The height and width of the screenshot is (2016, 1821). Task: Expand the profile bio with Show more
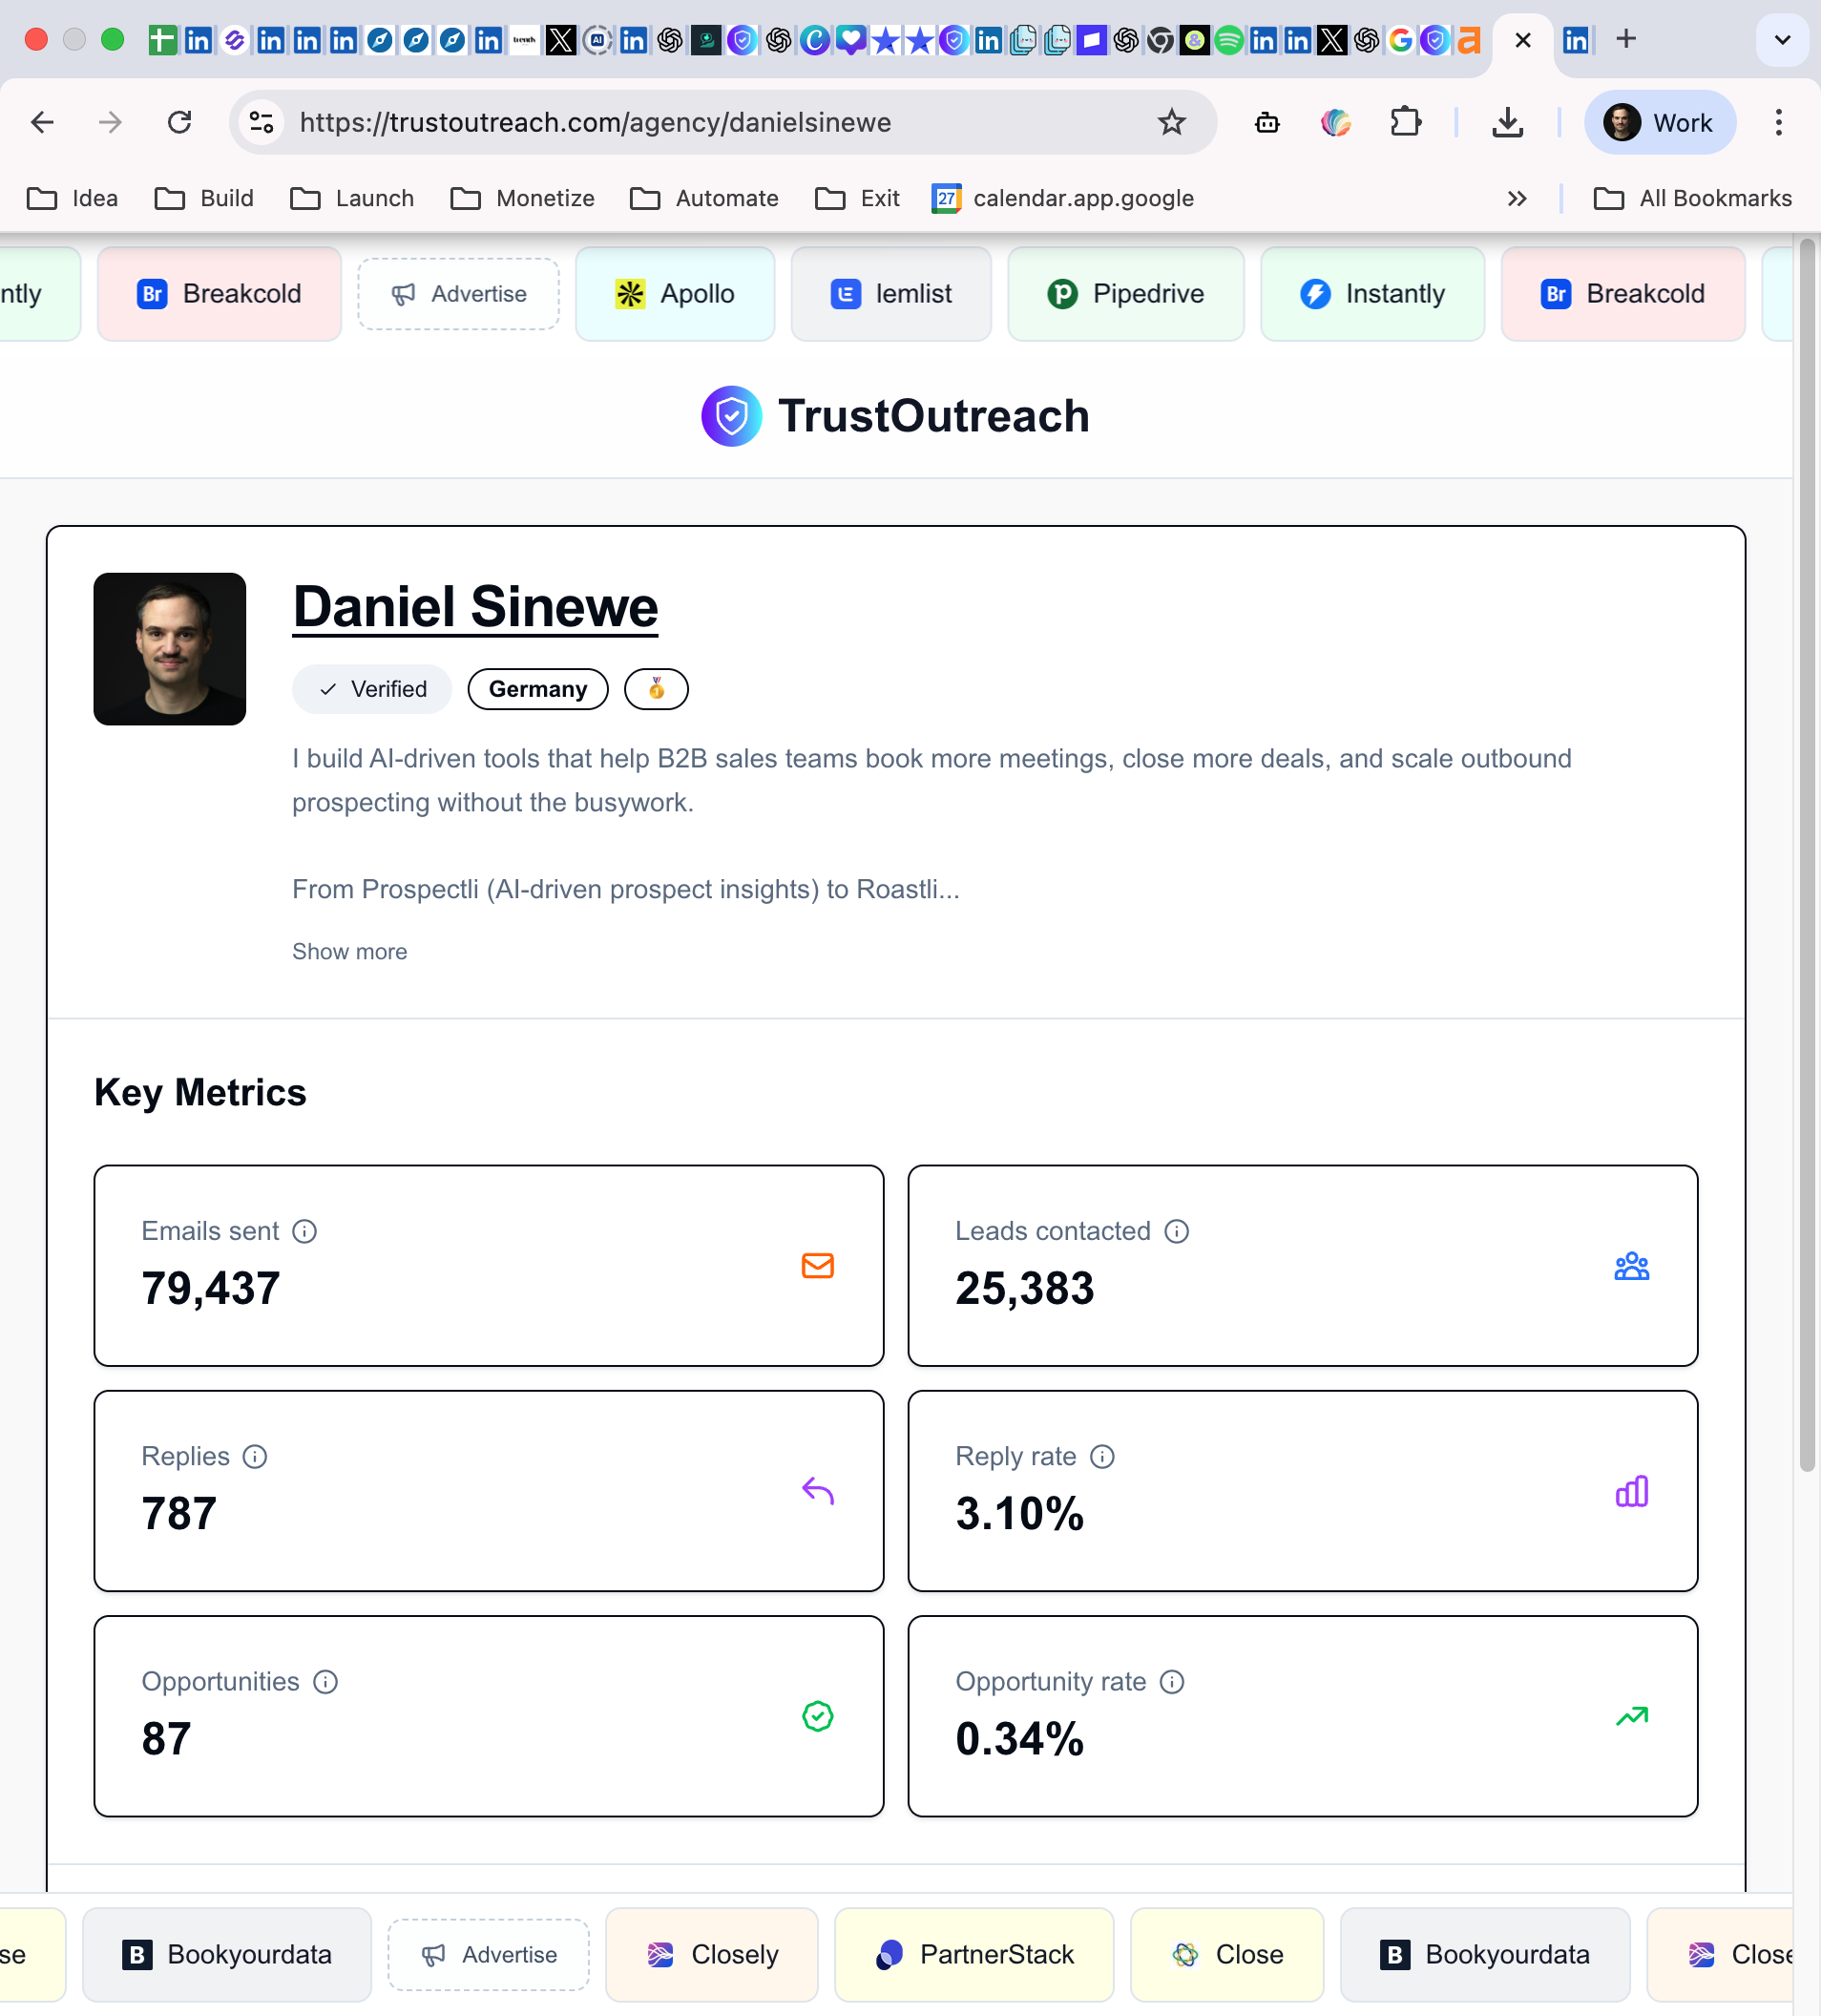click(349, 951)
